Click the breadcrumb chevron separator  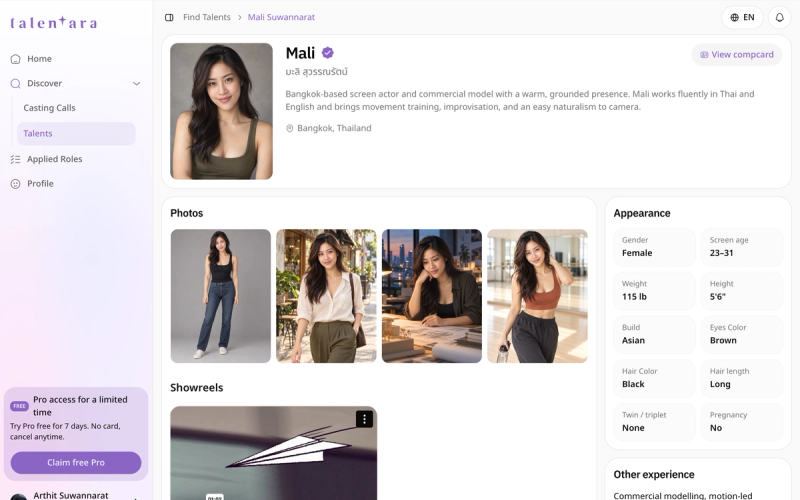239,17
